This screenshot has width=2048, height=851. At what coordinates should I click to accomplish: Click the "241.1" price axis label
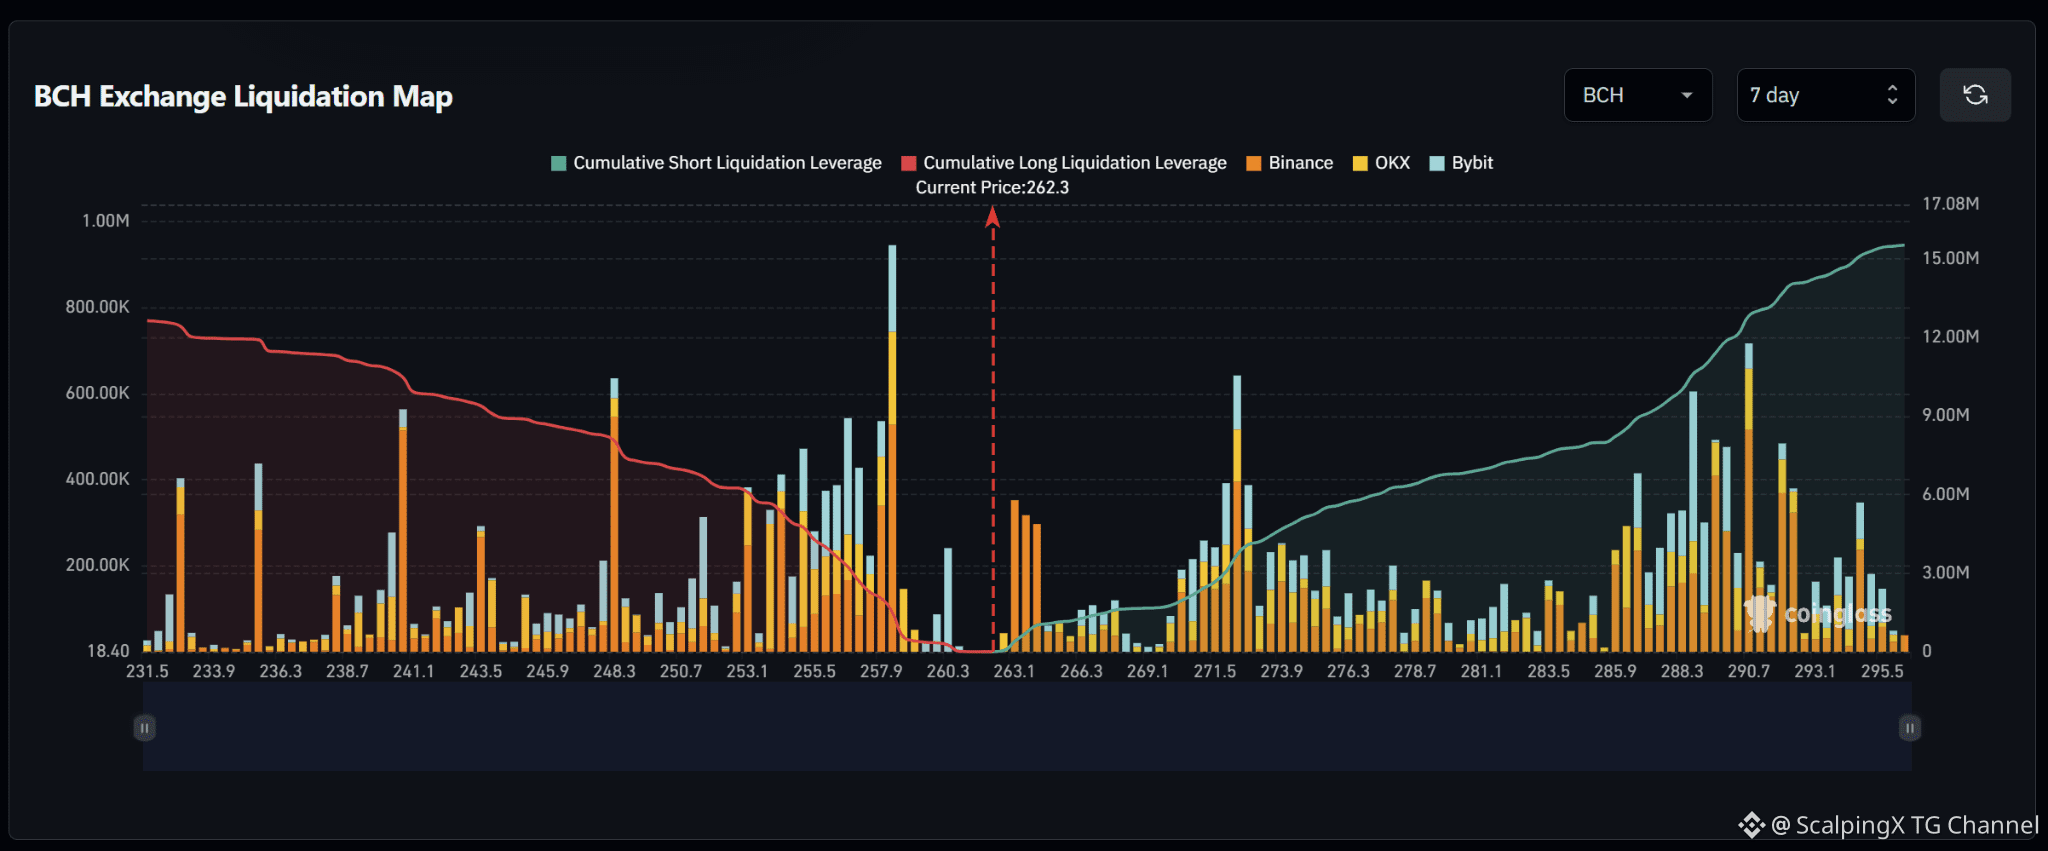tap(414, 671)
